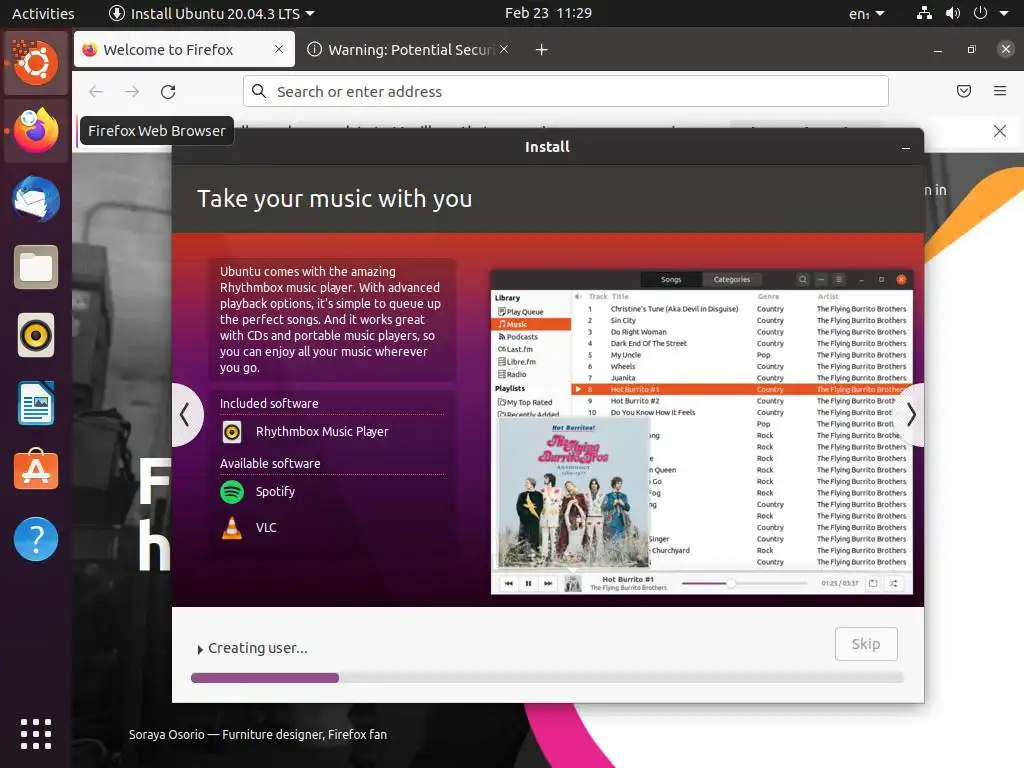Image resolution: width=1024 pixels, height=768 pixels.
Task: Open Thunderbird Mail from the dock
Action: (x=36, y=199)
